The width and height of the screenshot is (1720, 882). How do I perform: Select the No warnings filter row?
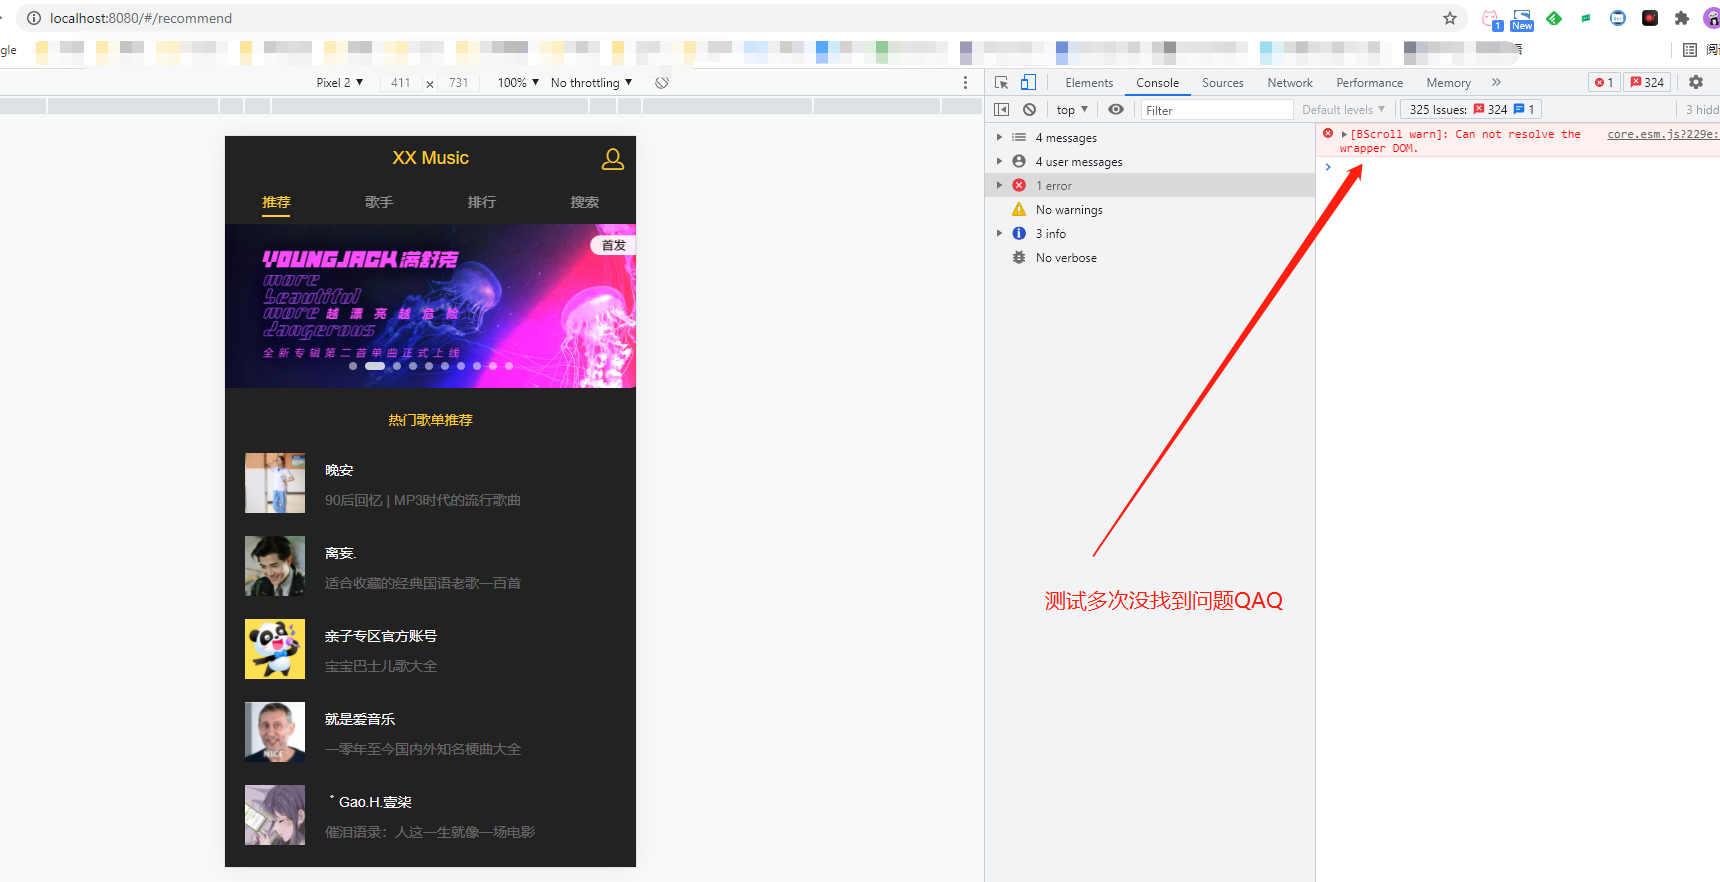tap(1150, 210)
